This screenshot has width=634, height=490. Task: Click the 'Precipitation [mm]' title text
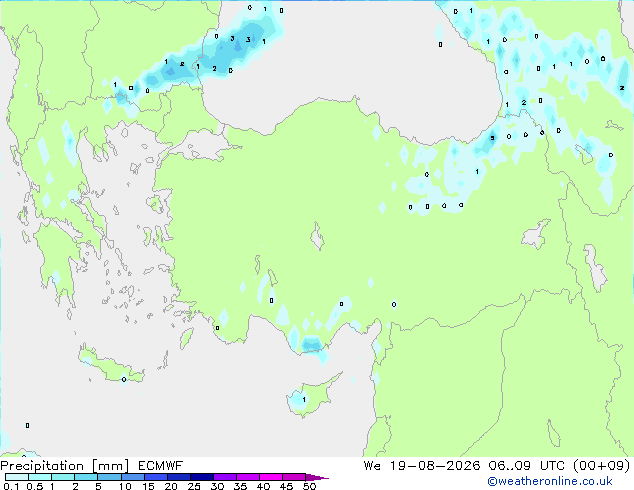65,466
